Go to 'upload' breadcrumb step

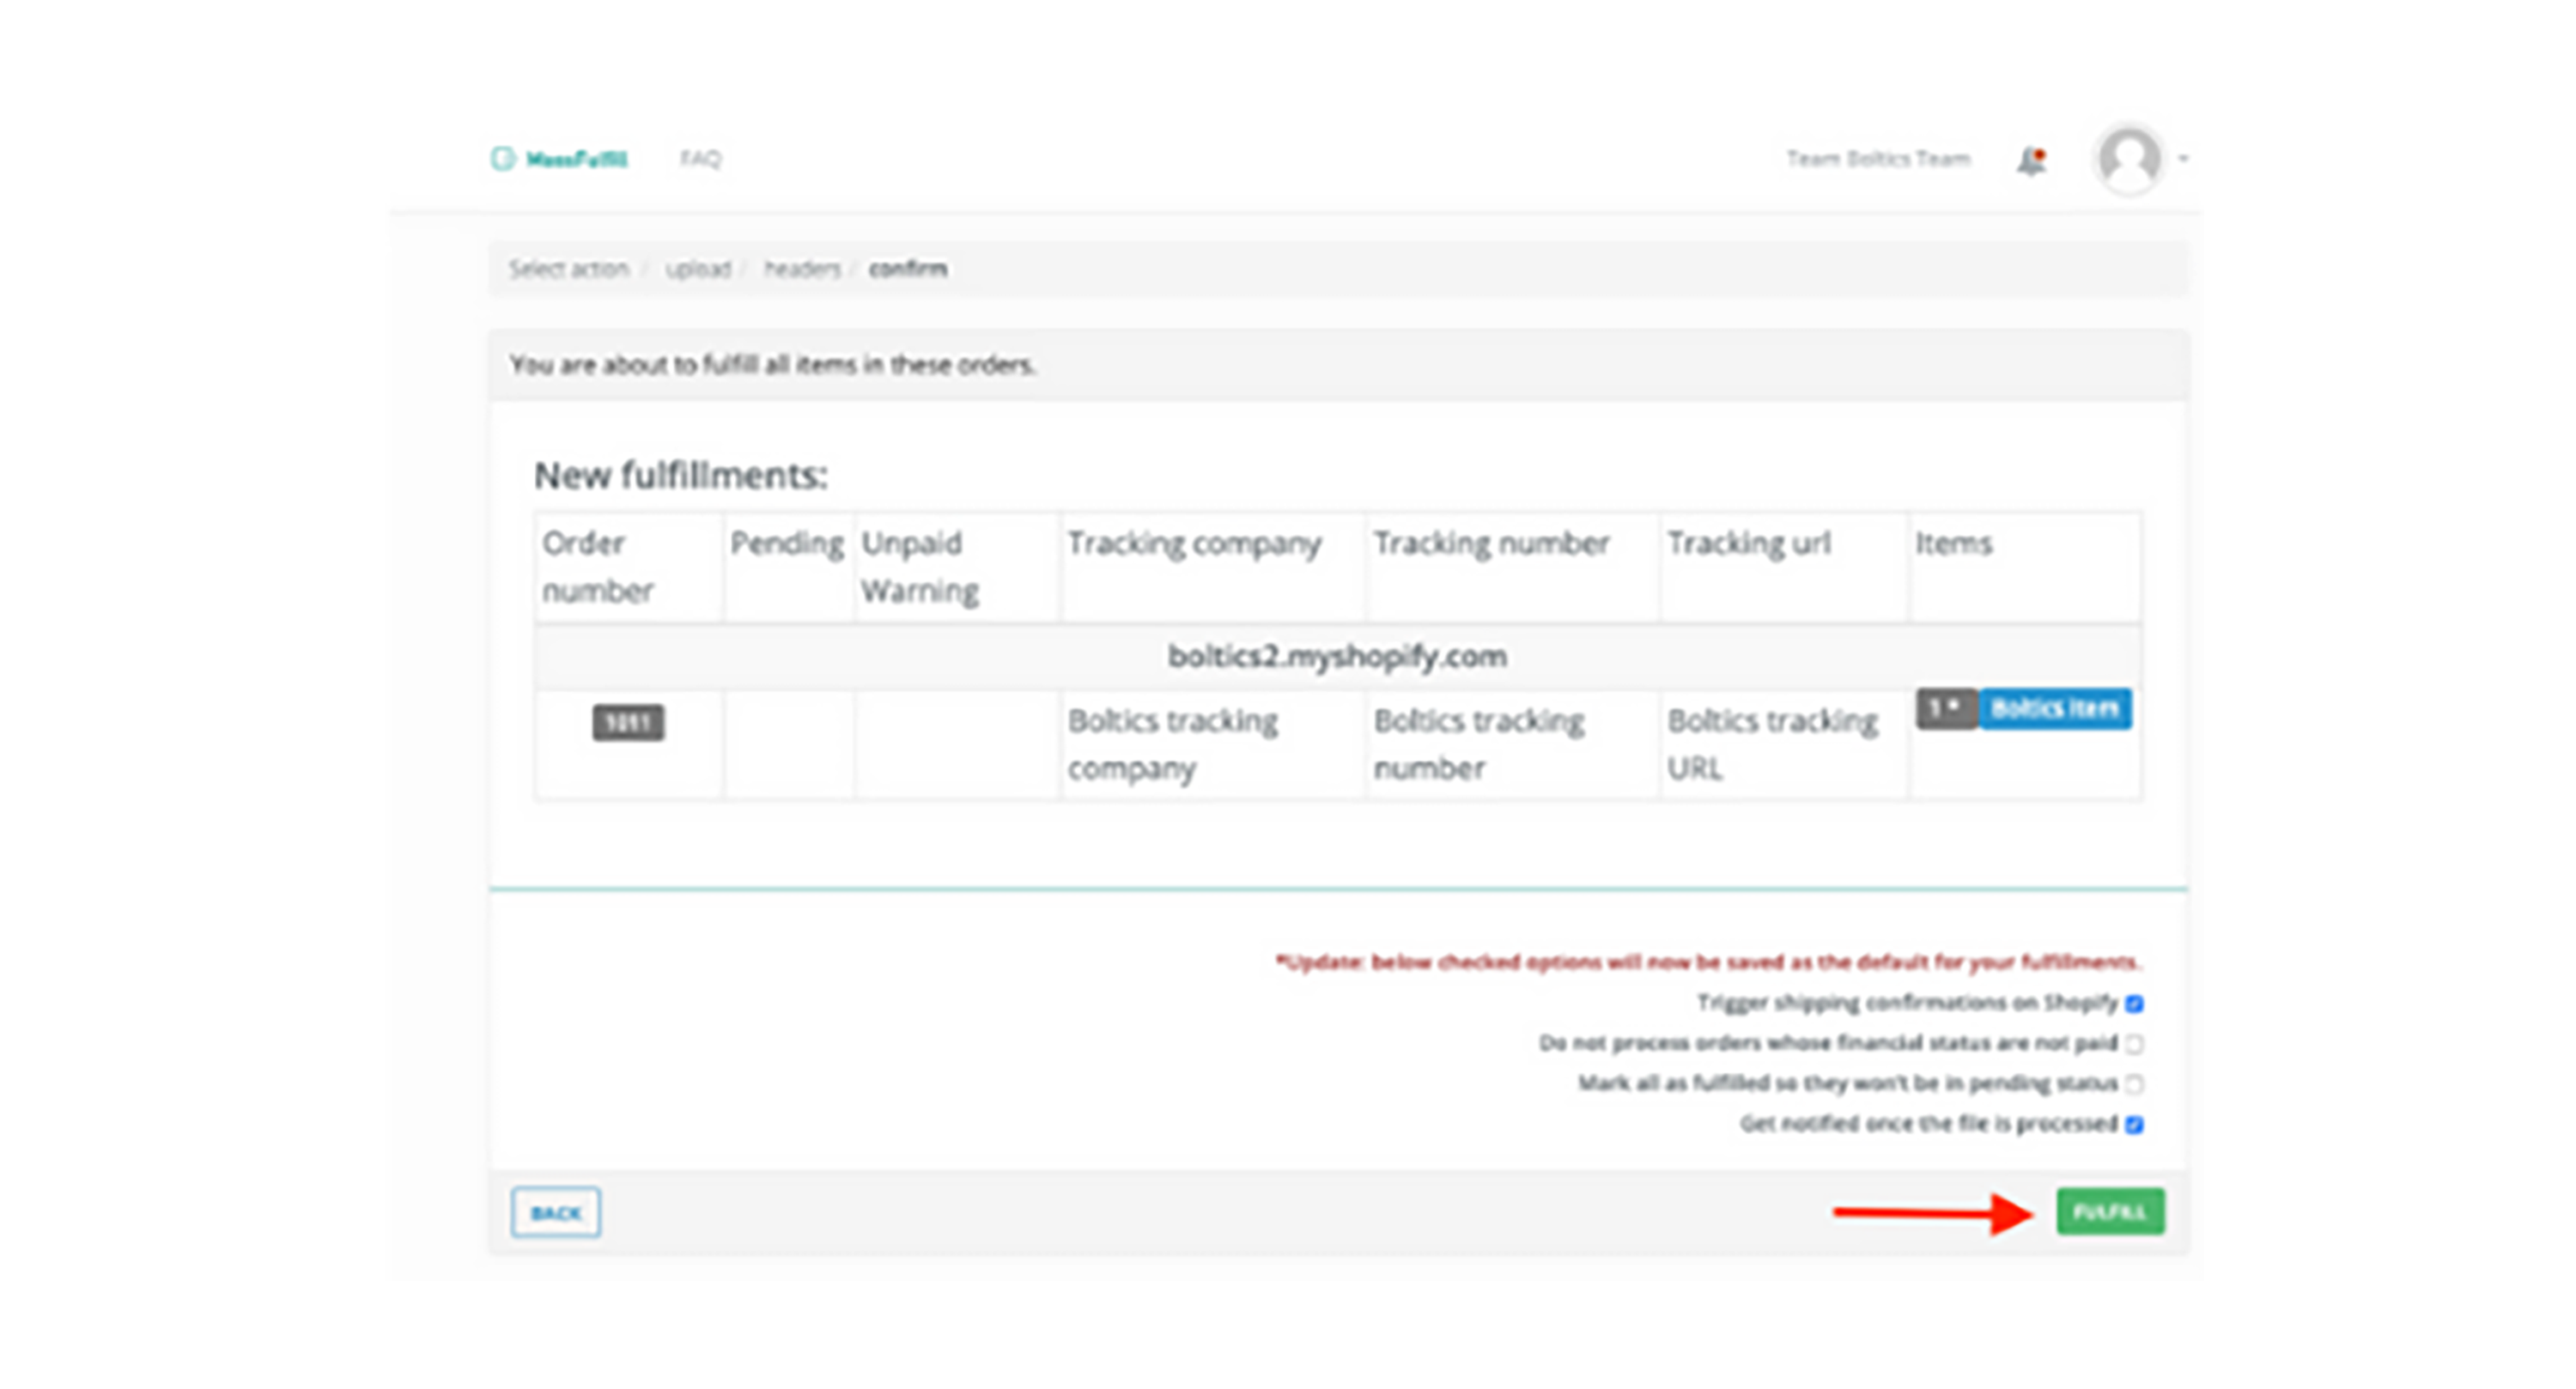pyautogui.click(x=698, y=269)
